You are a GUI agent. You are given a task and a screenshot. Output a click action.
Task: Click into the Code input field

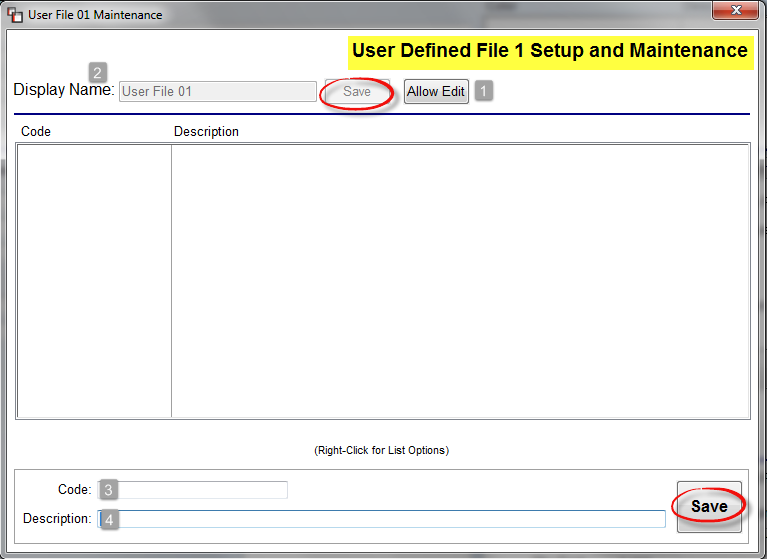(x=193, y=490)
